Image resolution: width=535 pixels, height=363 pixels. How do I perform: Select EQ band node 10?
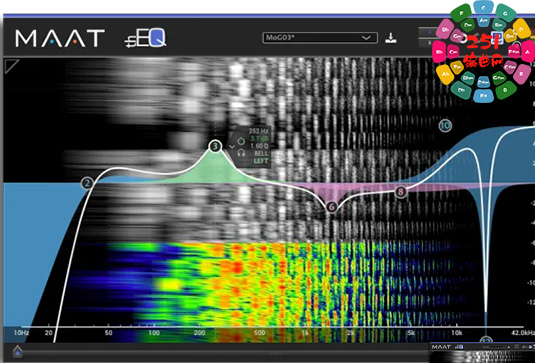(x=445, y=126)
